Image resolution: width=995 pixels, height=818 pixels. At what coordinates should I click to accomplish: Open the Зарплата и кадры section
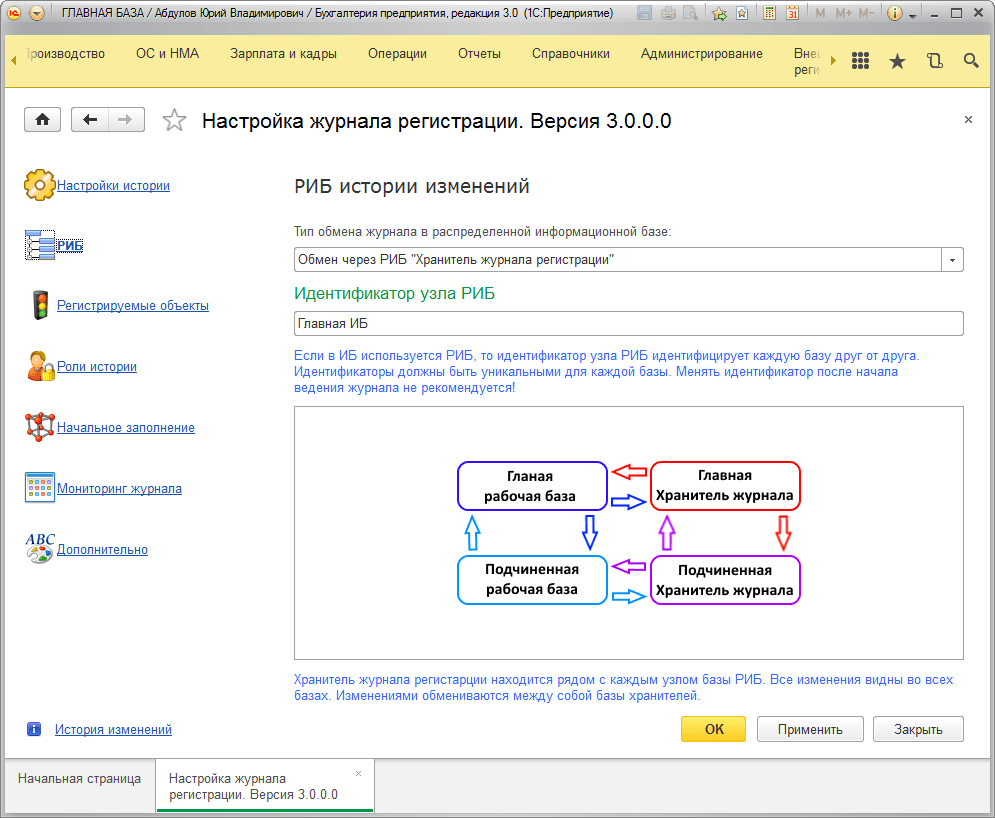(x=283, y=53)
